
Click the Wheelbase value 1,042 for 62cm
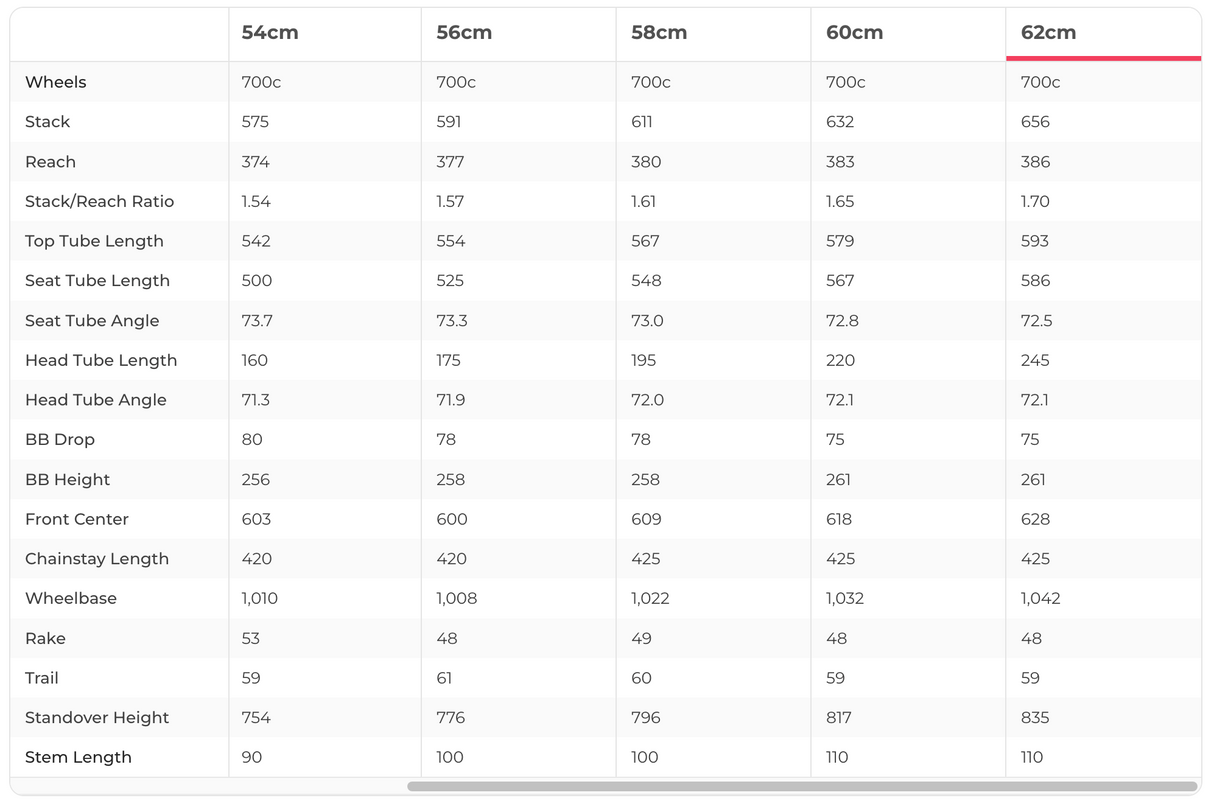[1040, 598]
